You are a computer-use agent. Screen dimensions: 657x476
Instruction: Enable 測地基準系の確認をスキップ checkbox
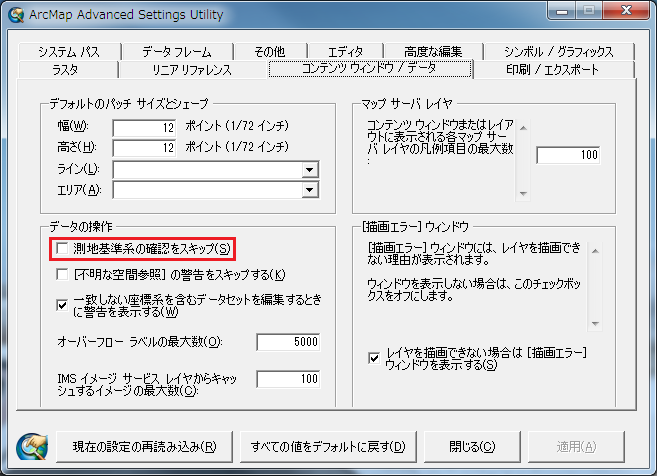(x=62, y=248)
